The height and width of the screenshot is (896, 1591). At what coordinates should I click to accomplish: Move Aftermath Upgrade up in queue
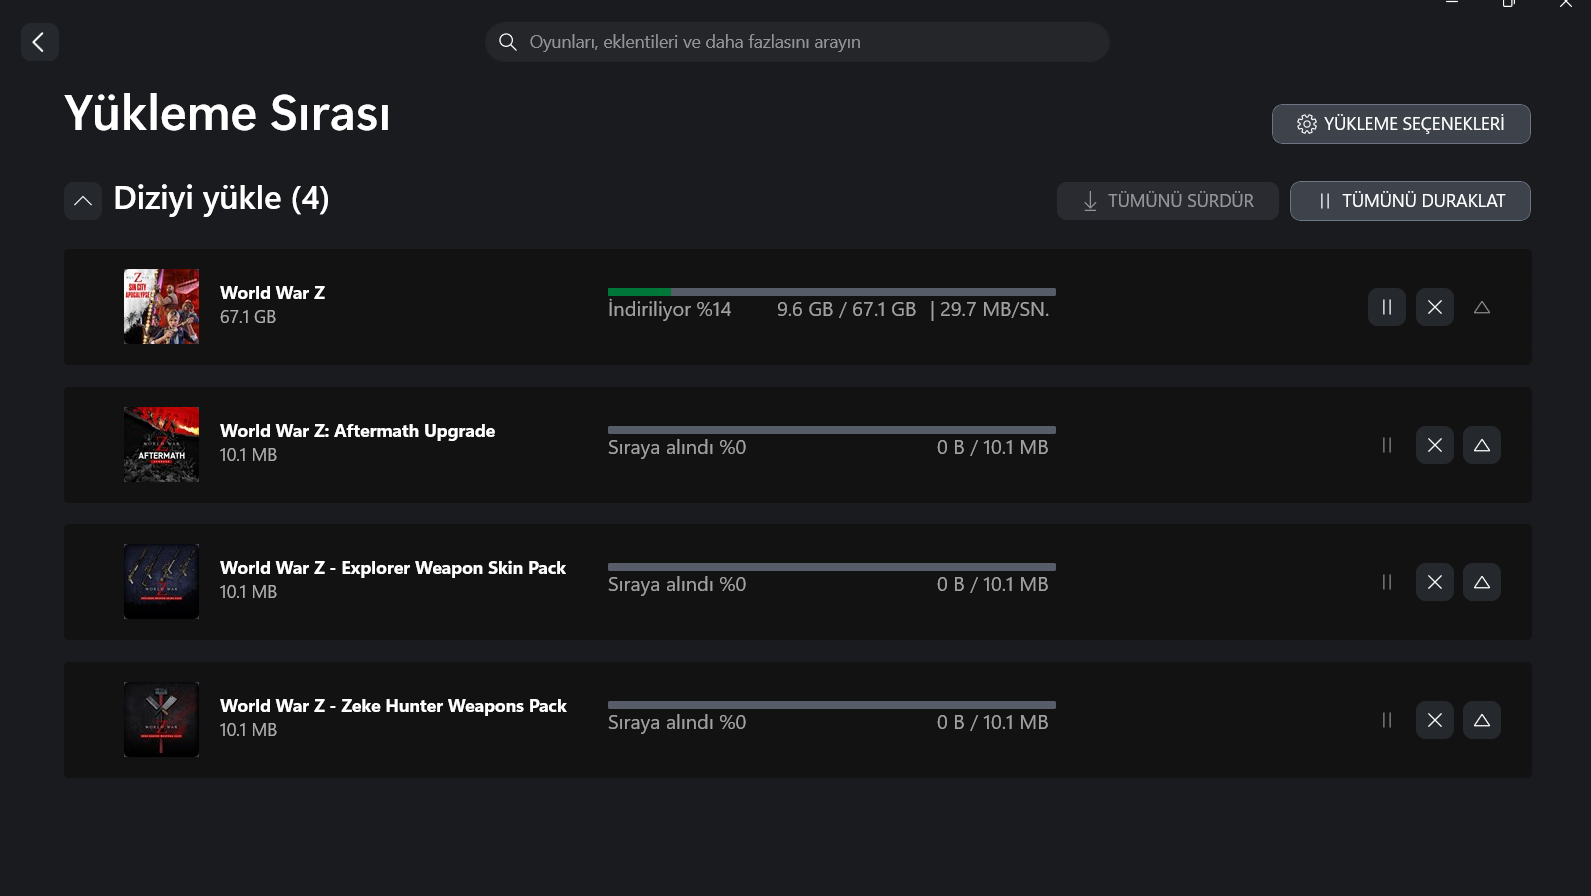(x=1482, y=445)
